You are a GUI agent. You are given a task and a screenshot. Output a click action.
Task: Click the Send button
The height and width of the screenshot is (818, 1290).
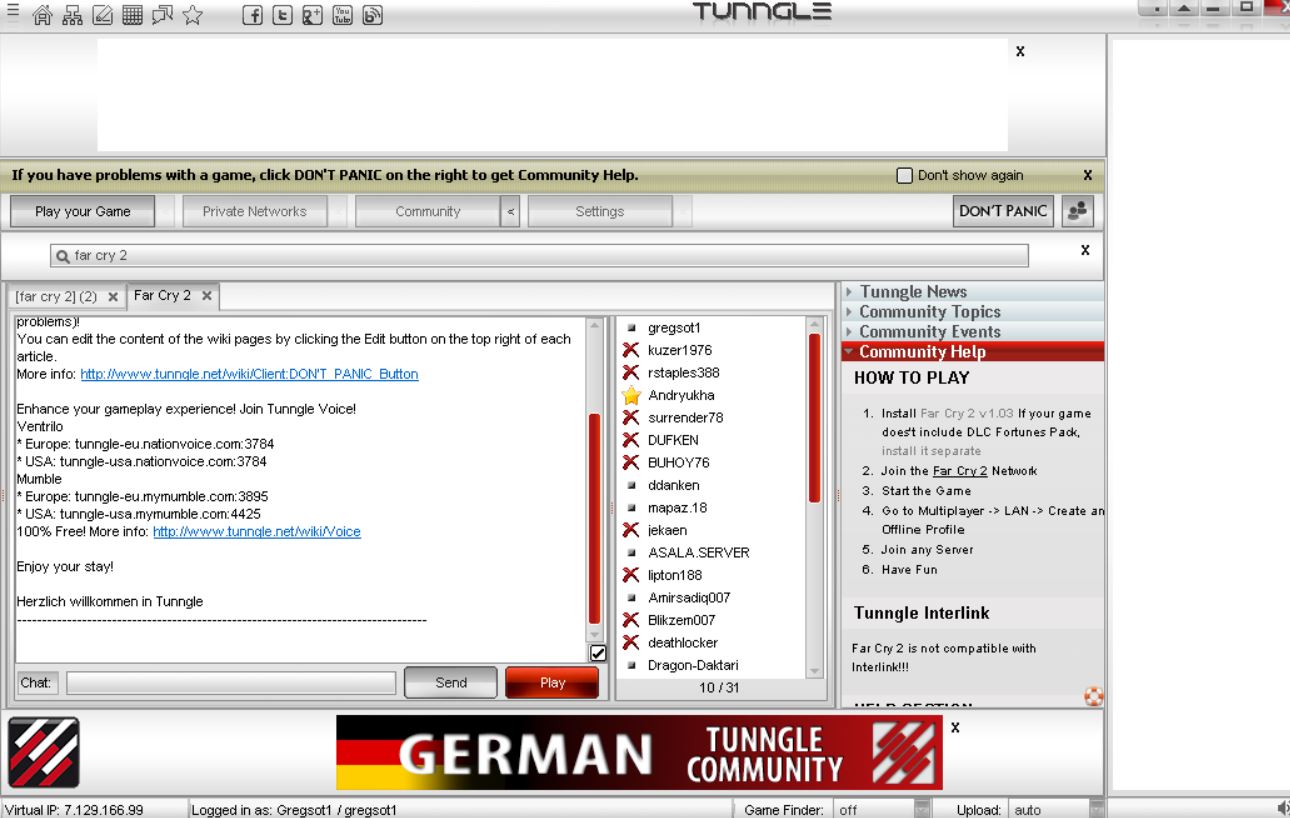[x=451, y=683]
